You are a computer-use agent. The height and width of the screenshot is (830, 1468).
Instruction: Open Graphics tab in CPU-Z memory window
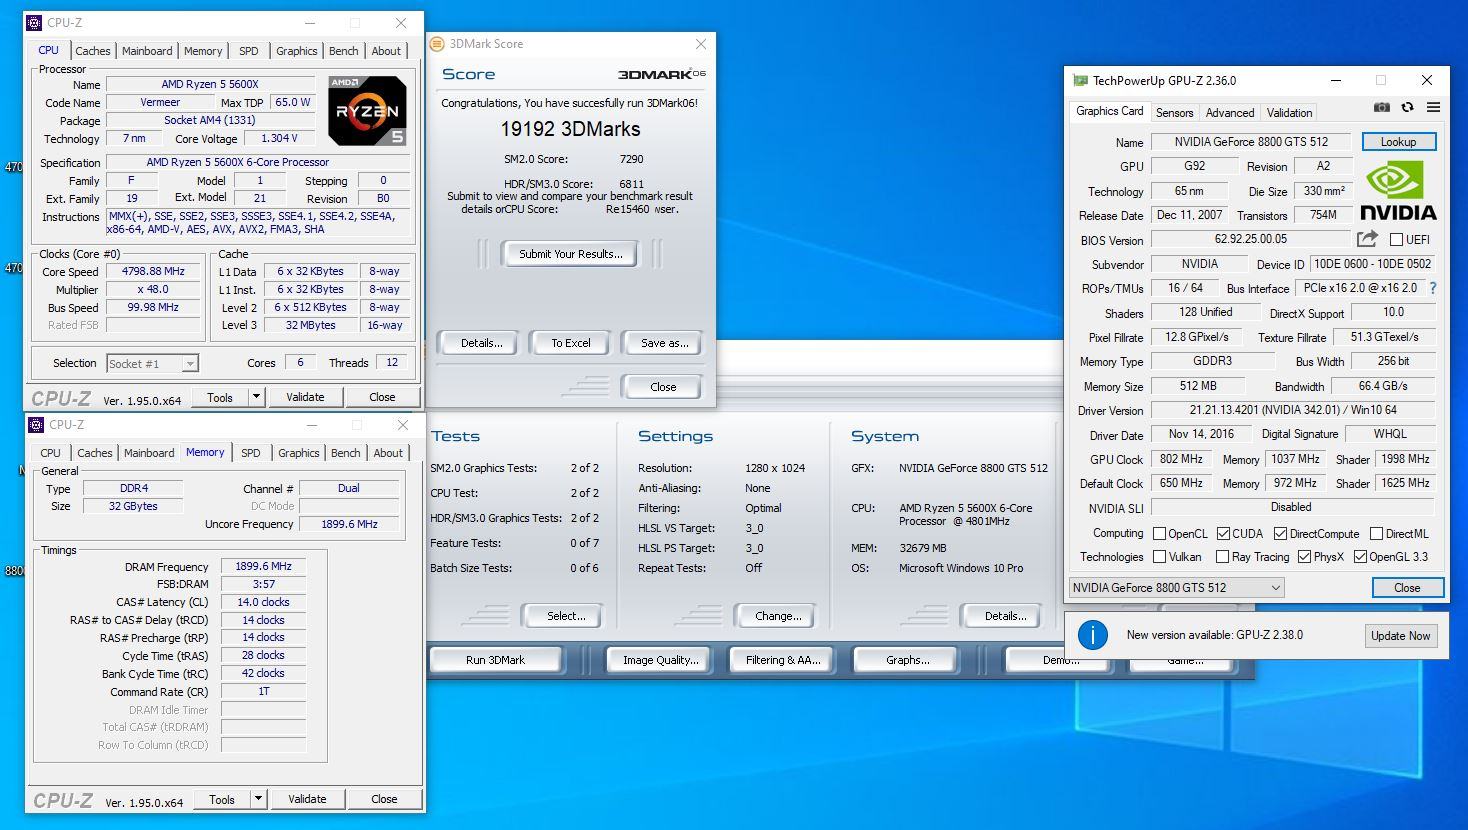click(298, 453)
